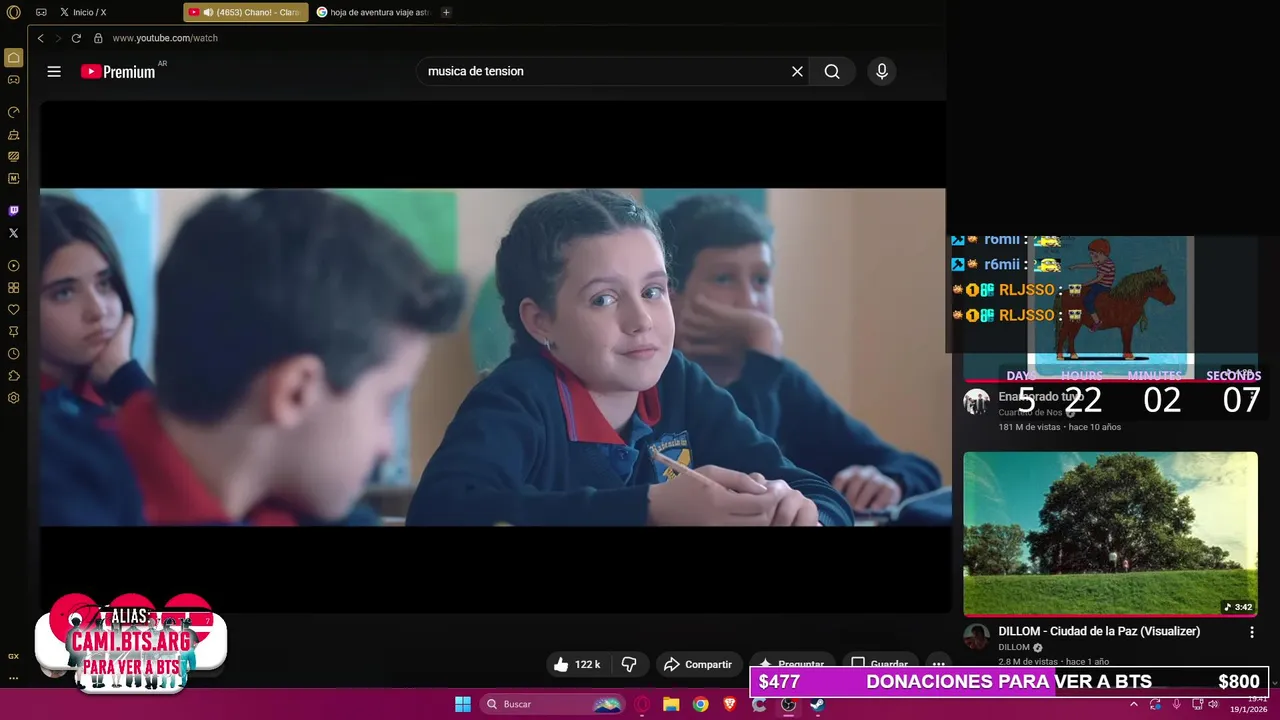The image size is (1280, 720).
Task: Open options for DILLOM Ciudad de la Paz
Action: 1252,632
